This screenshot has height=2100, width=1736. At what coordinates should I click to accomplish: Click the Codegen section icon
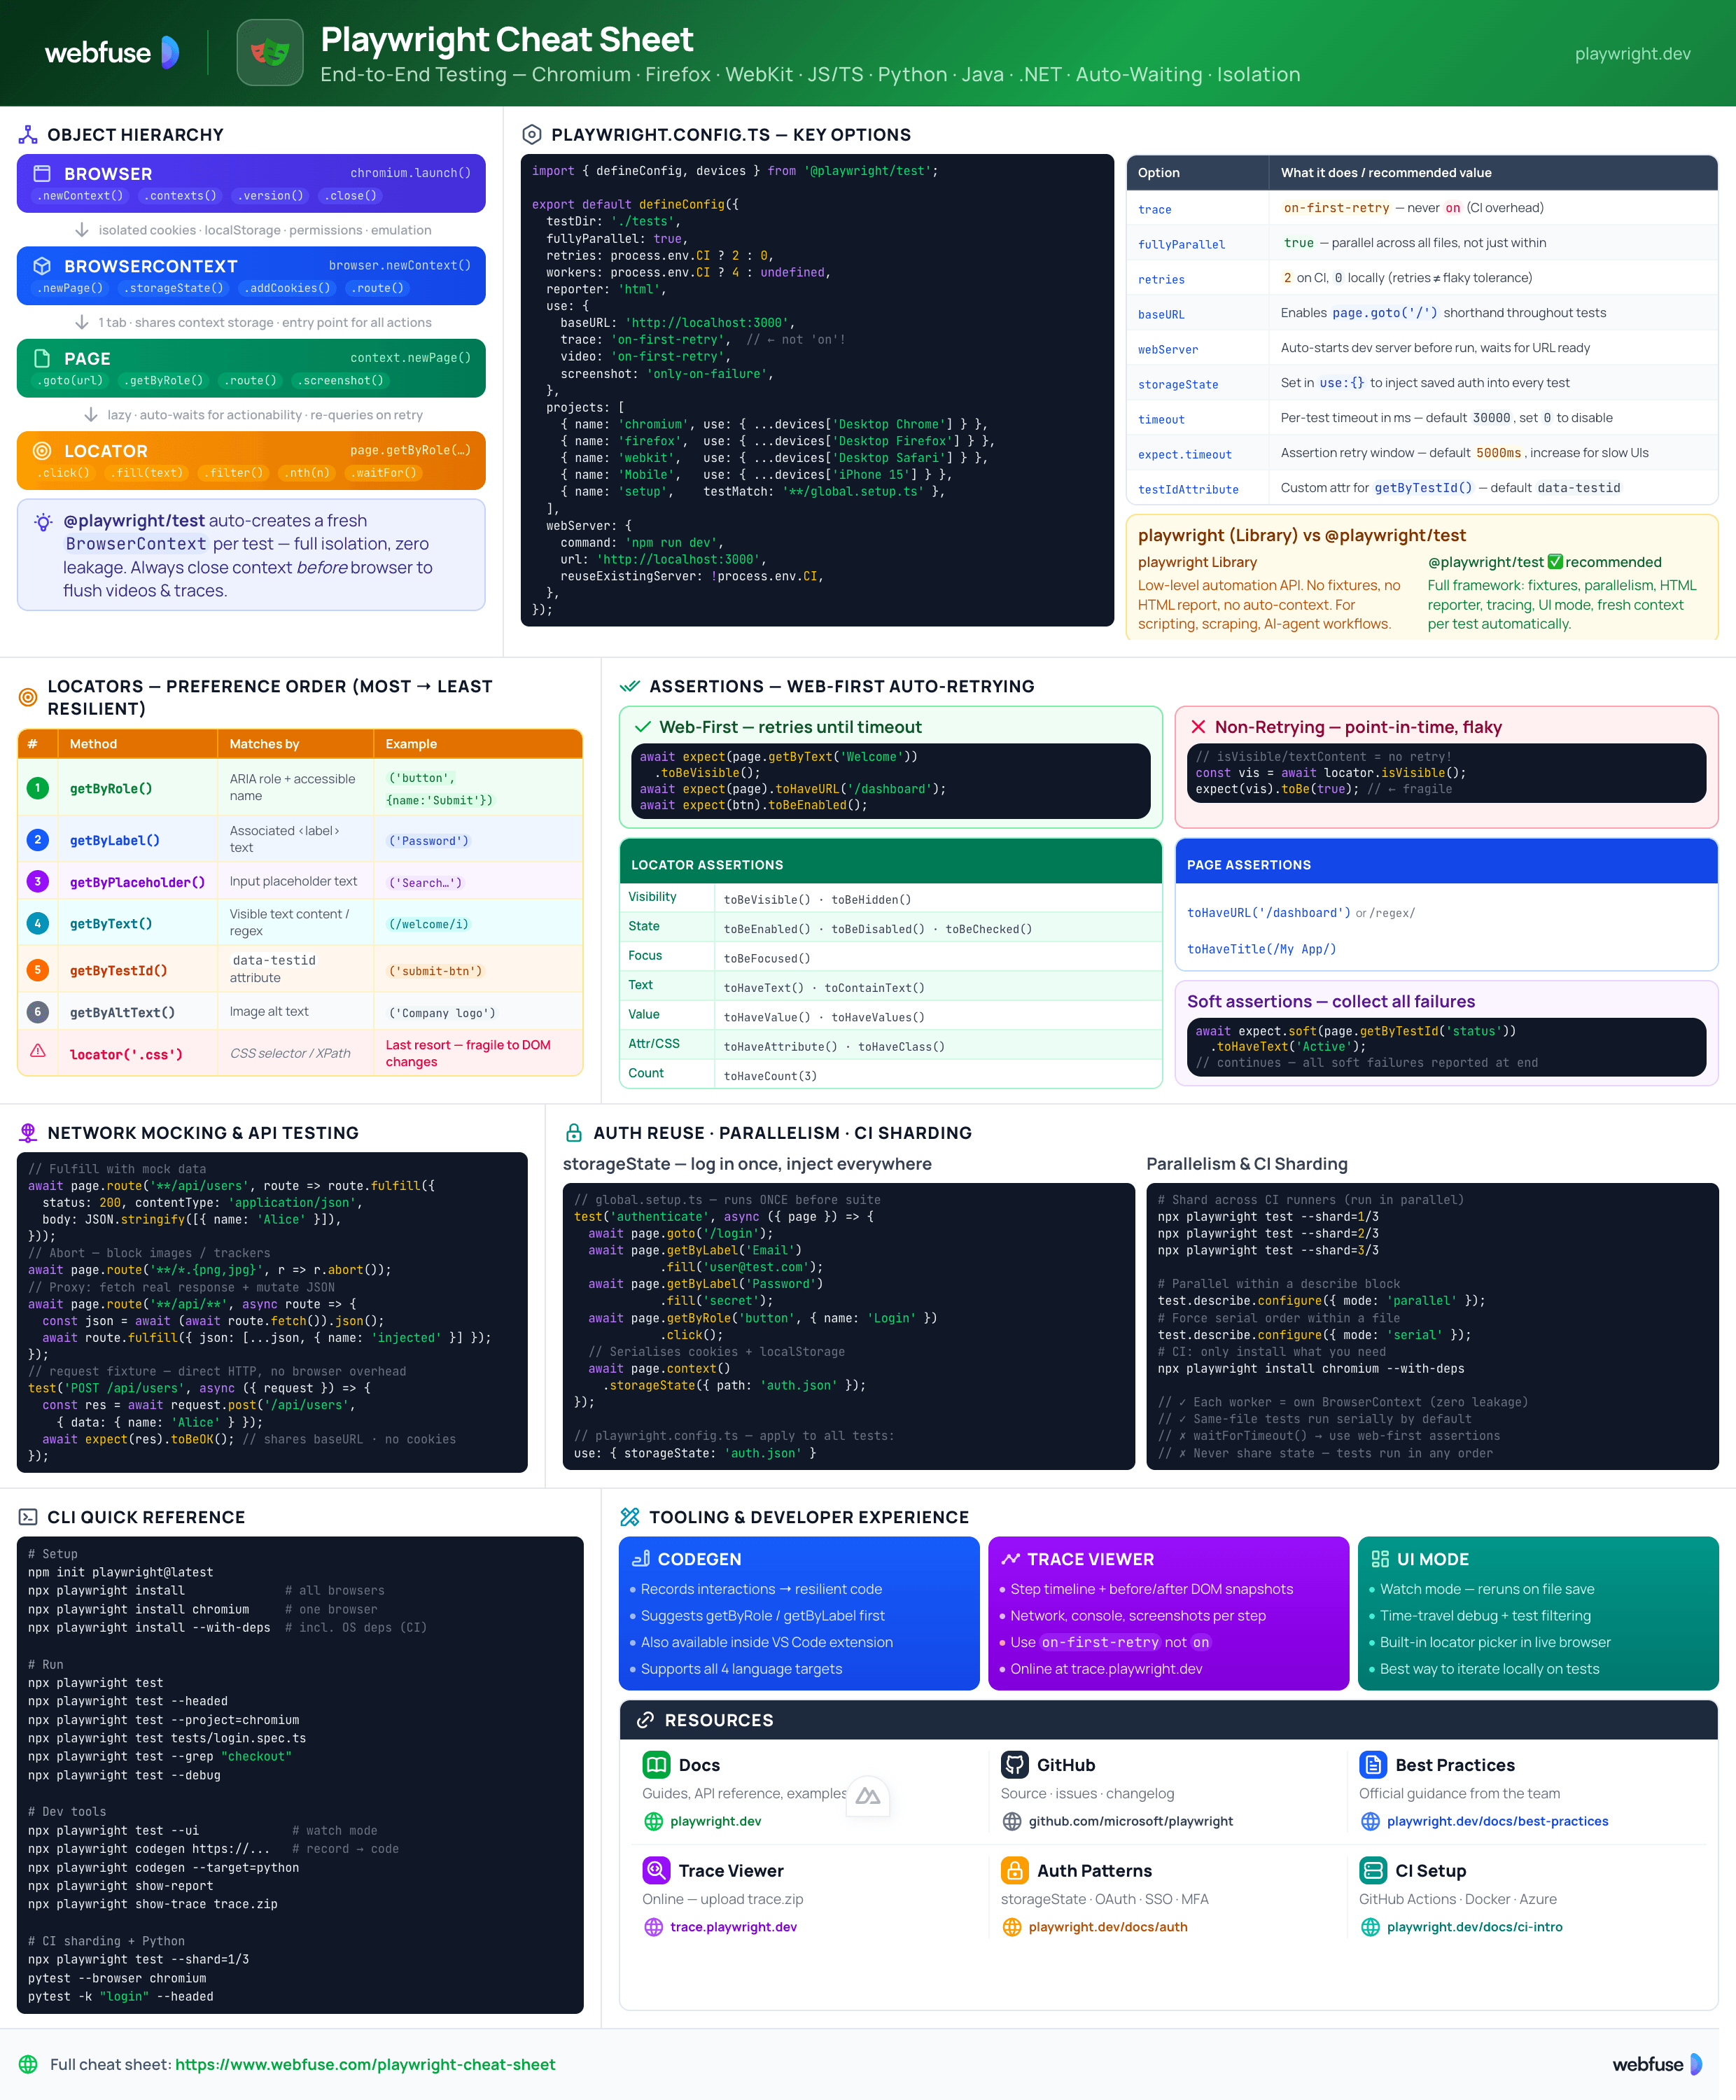pos(641,1558)
